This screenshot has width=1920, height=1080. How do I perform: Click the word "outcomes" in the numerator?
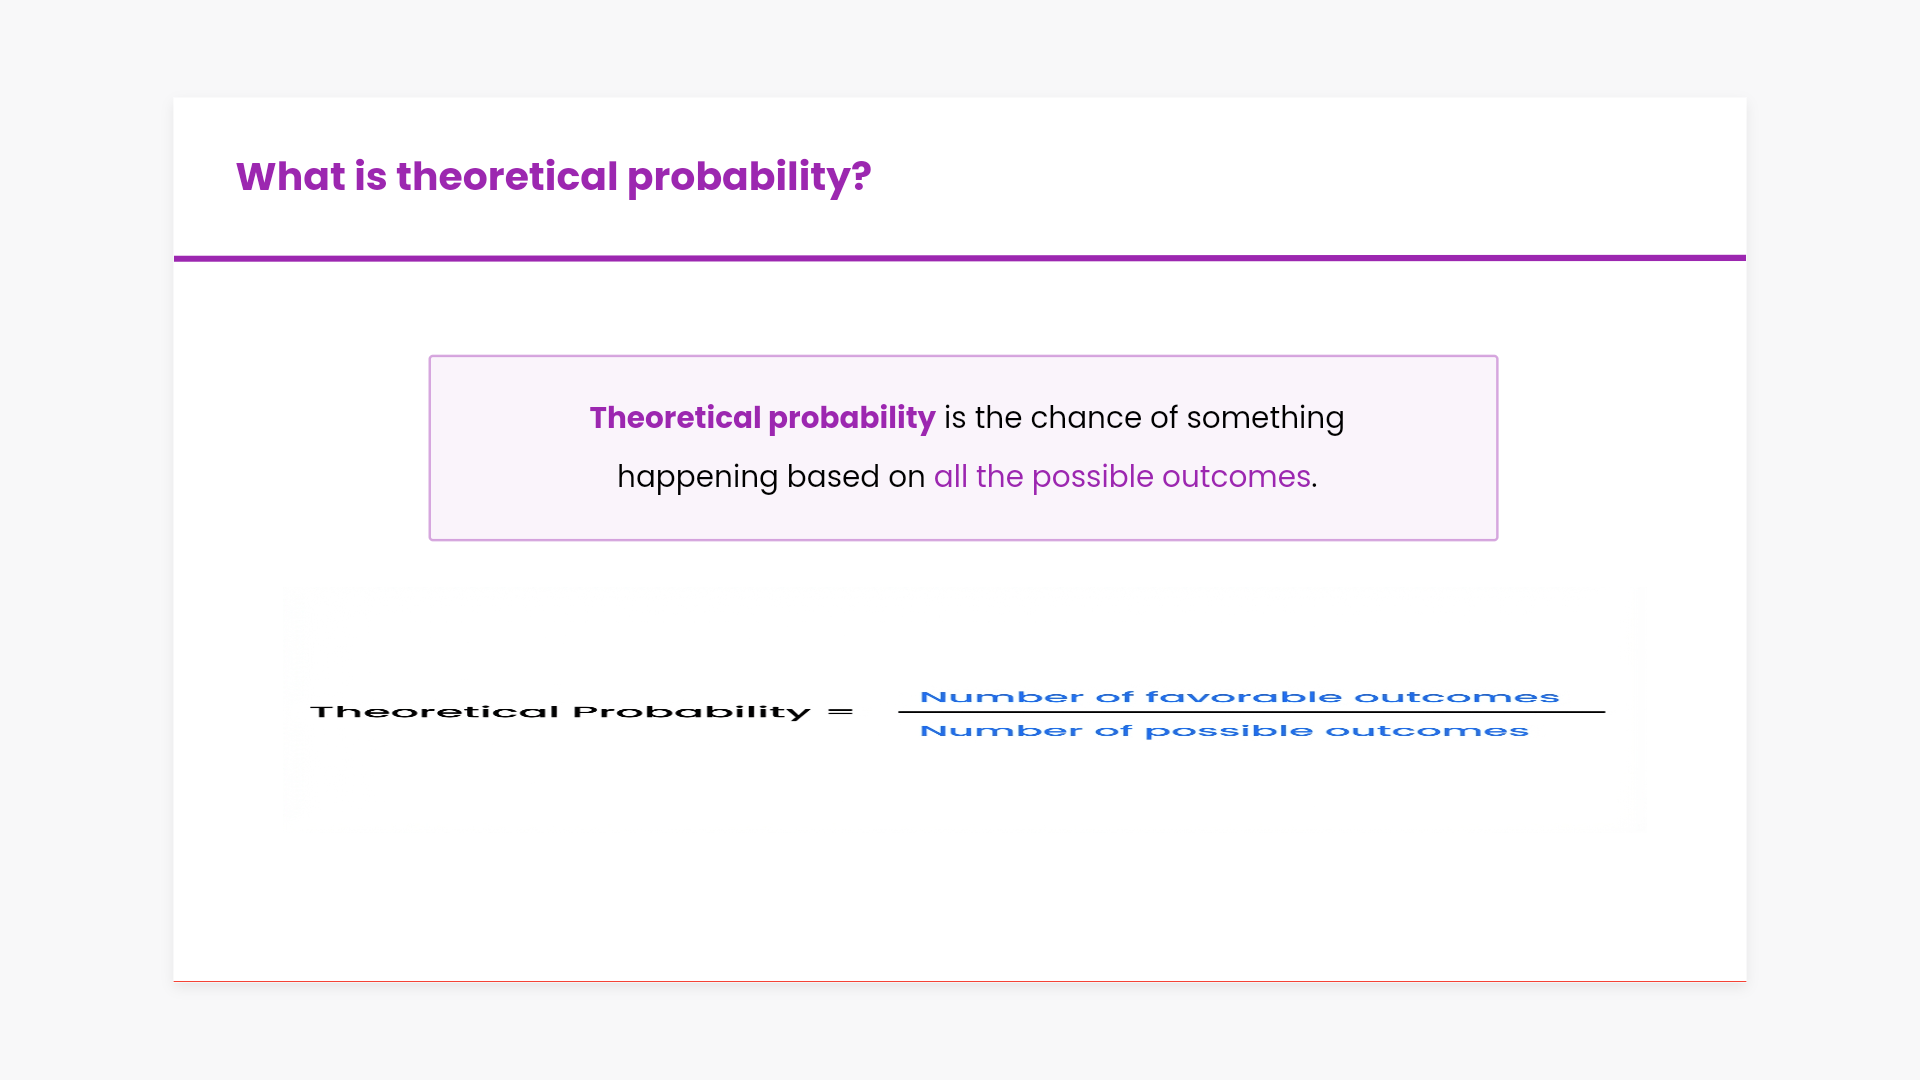click(1456, 697)
